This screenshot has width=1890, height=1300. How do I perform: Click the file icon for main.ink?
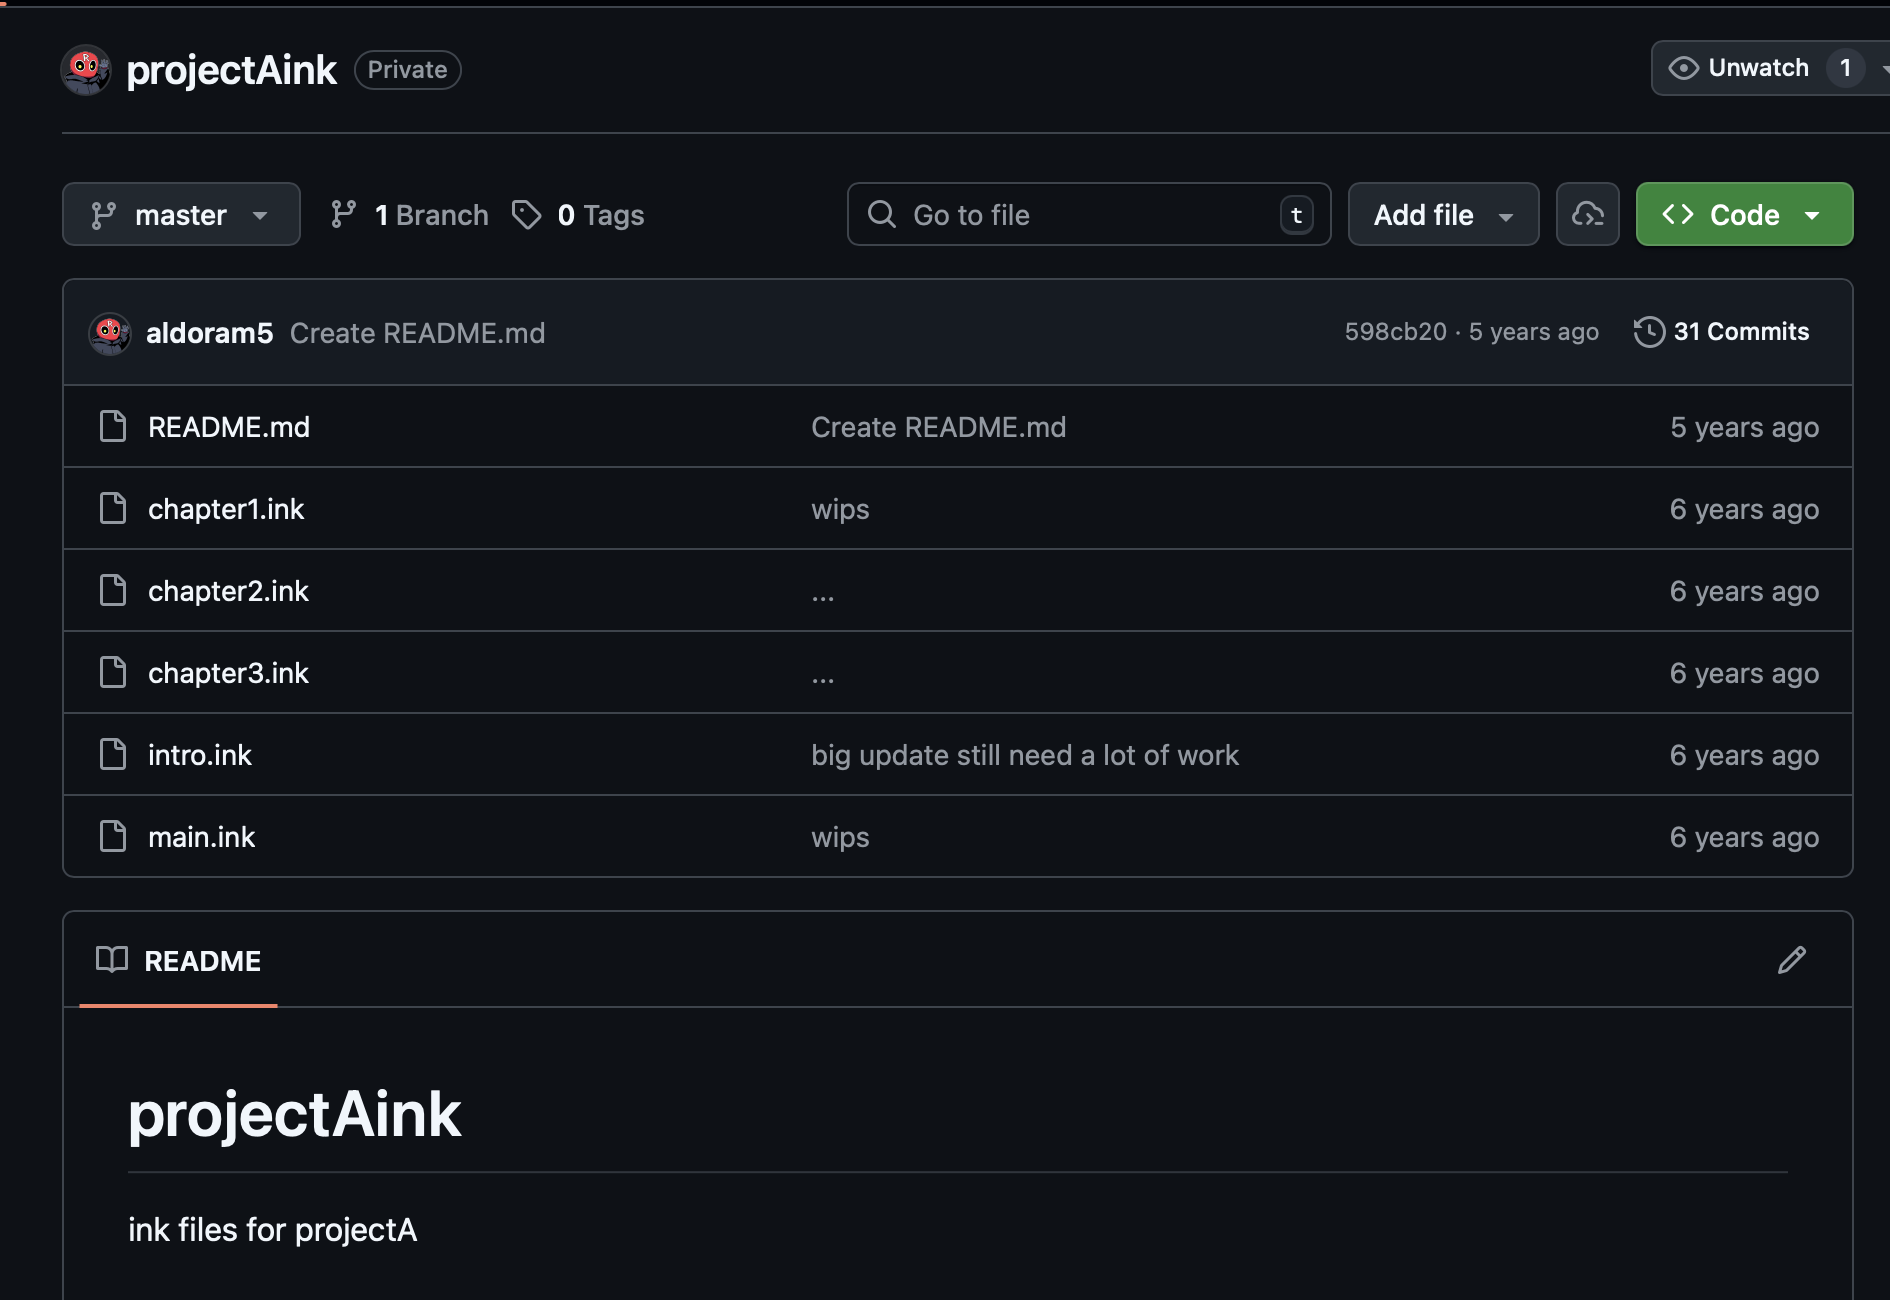(113, 836)
